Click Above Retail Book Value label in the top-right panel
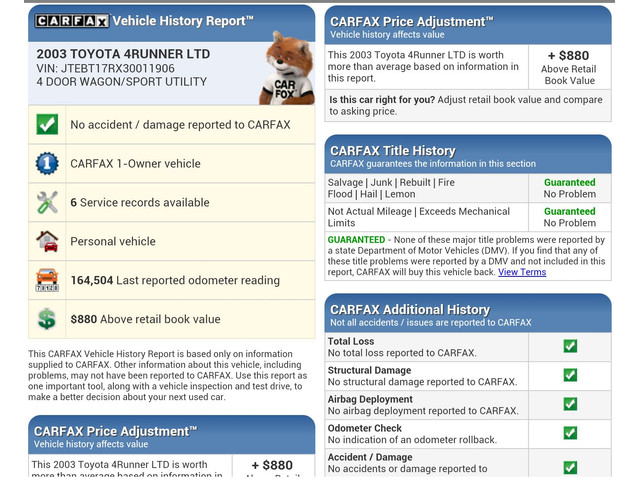The width and height of the screenshot is (640, 480). [x=569, y=75]
